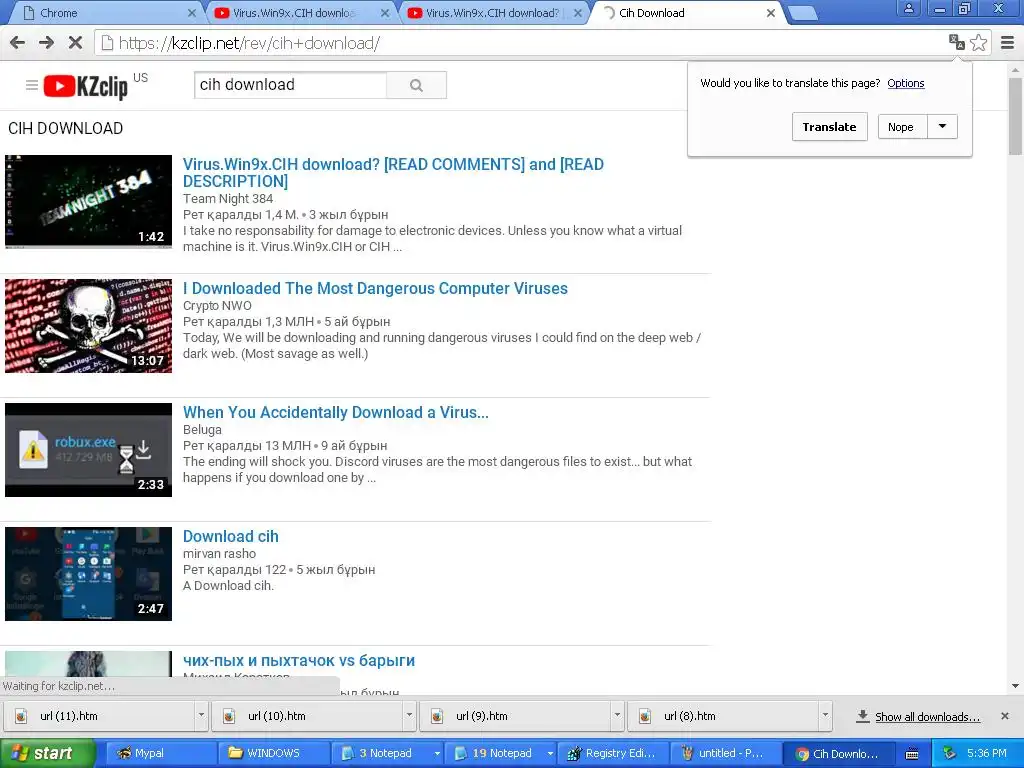Expand the url (9).htm download menu arrow

point(616,715)
